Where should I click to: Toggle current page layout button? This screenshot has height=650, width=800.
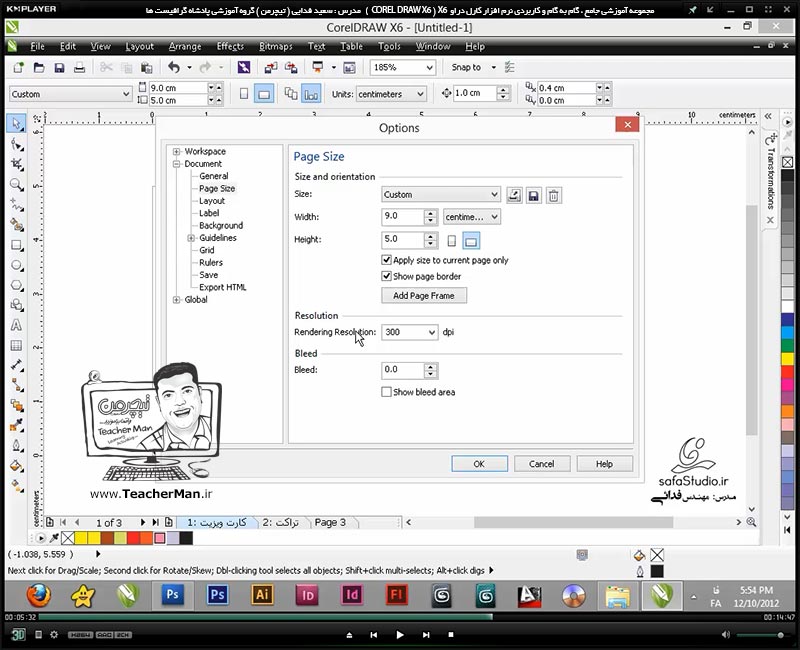coord(311,94)
